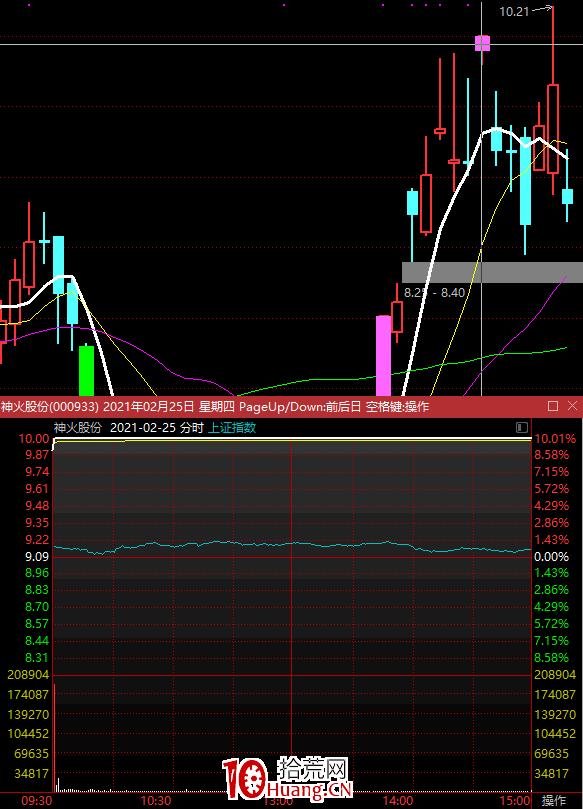
Task: Click the red 8.58% percent label
Action: click(552, 455)
